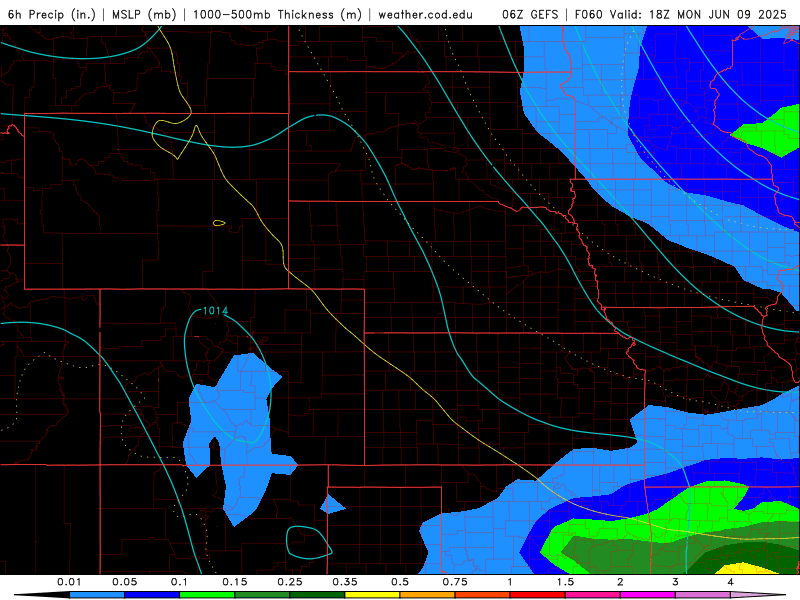Click the '1.5' legend value
The height and width of the screenshot is (600, 800).
click(565, 582)
